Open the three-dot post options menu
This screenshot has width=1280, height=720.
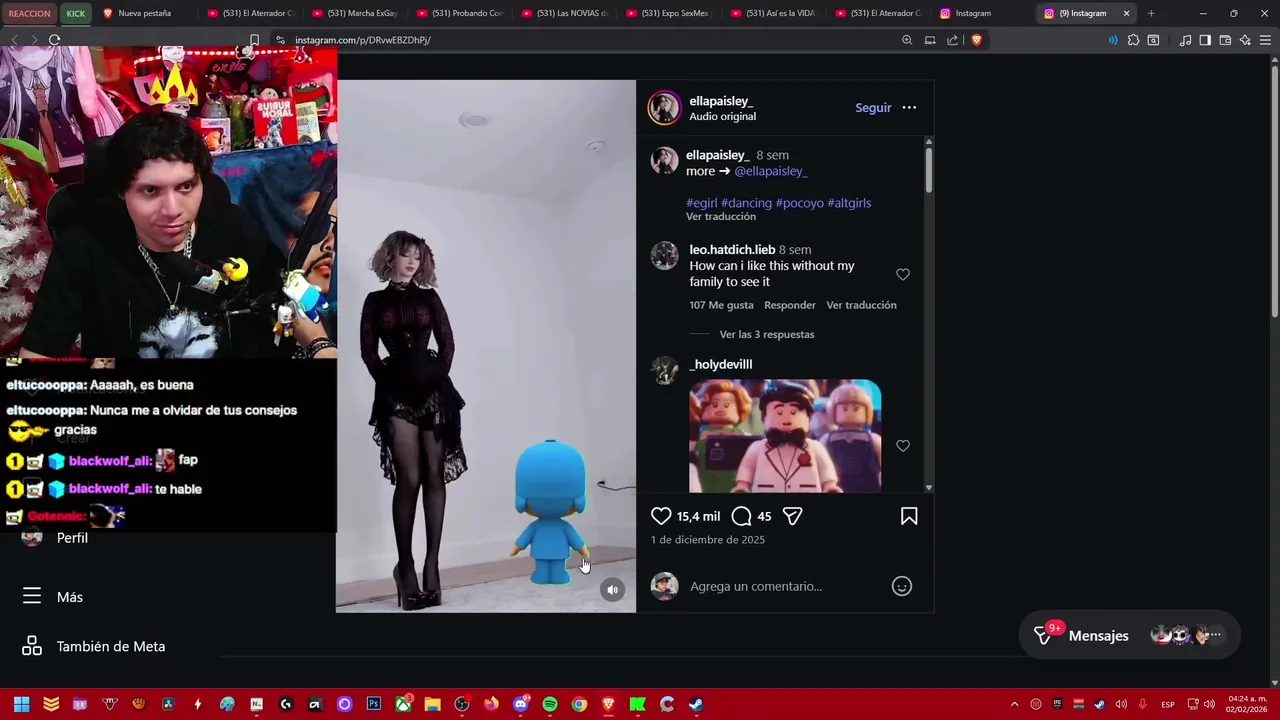(x=909, y=108)
